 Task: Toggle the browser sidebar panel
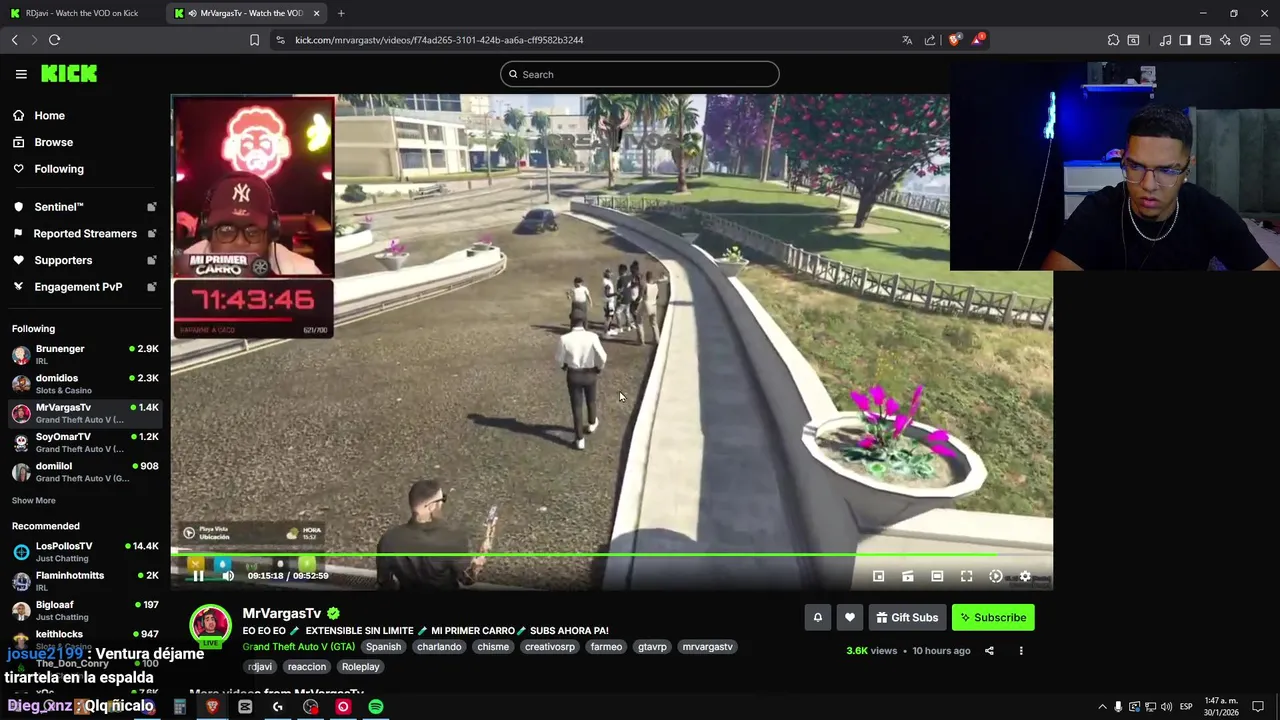[1185, 40]
